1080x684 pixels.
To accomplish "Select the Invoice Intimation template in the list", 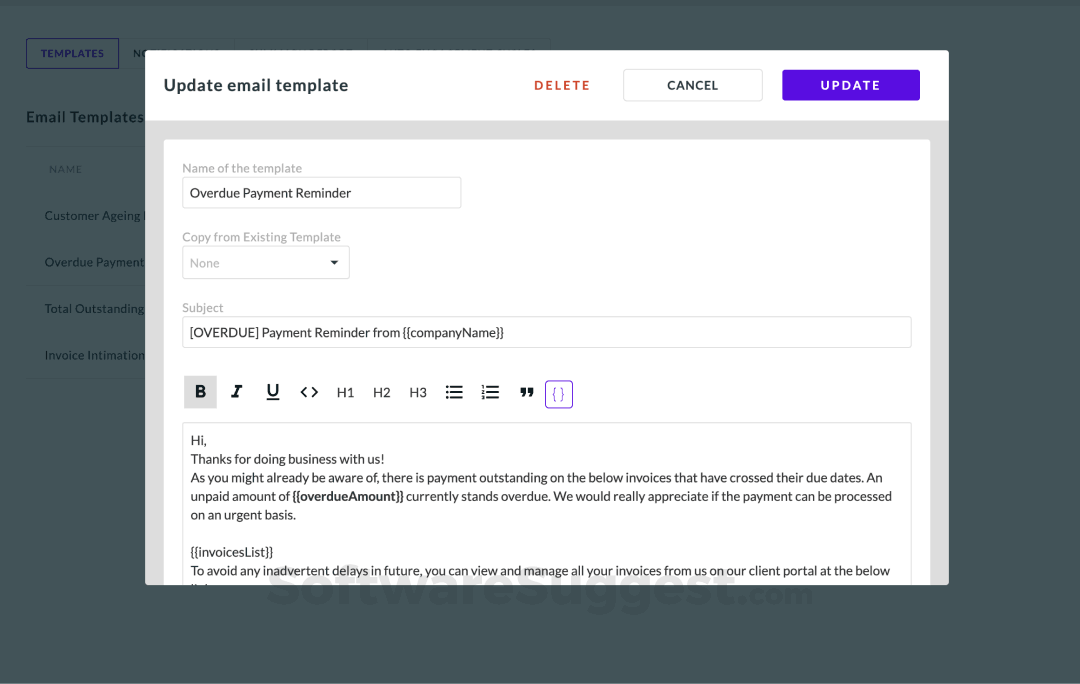I will [90, 354].
